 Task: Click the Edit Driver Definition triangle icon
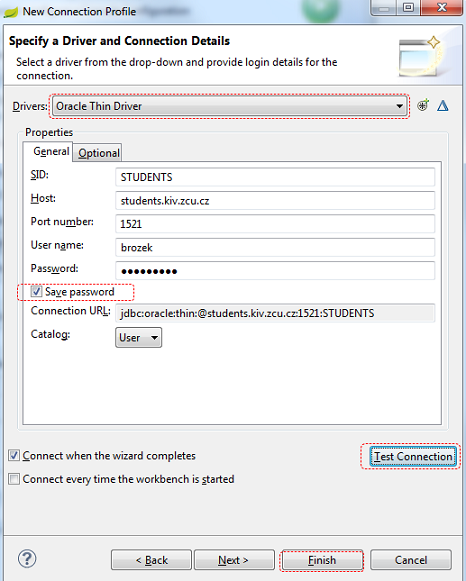coord(443,106)
